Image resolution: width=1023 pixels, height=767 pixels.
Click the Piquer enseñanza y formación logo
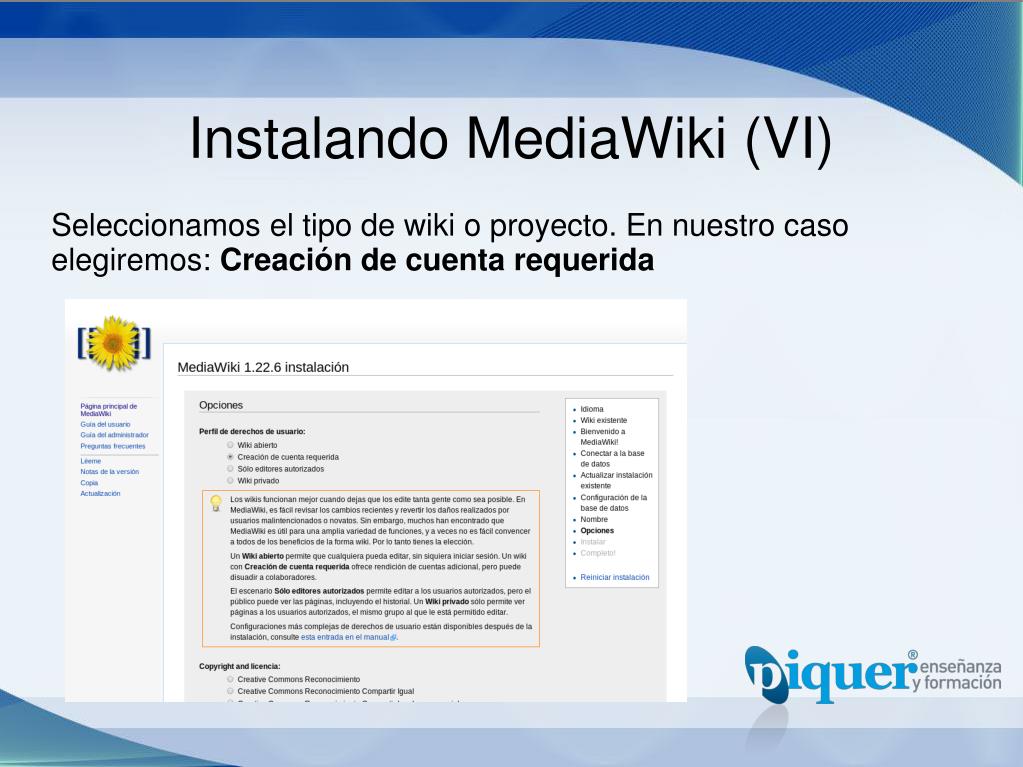point(872,674)
